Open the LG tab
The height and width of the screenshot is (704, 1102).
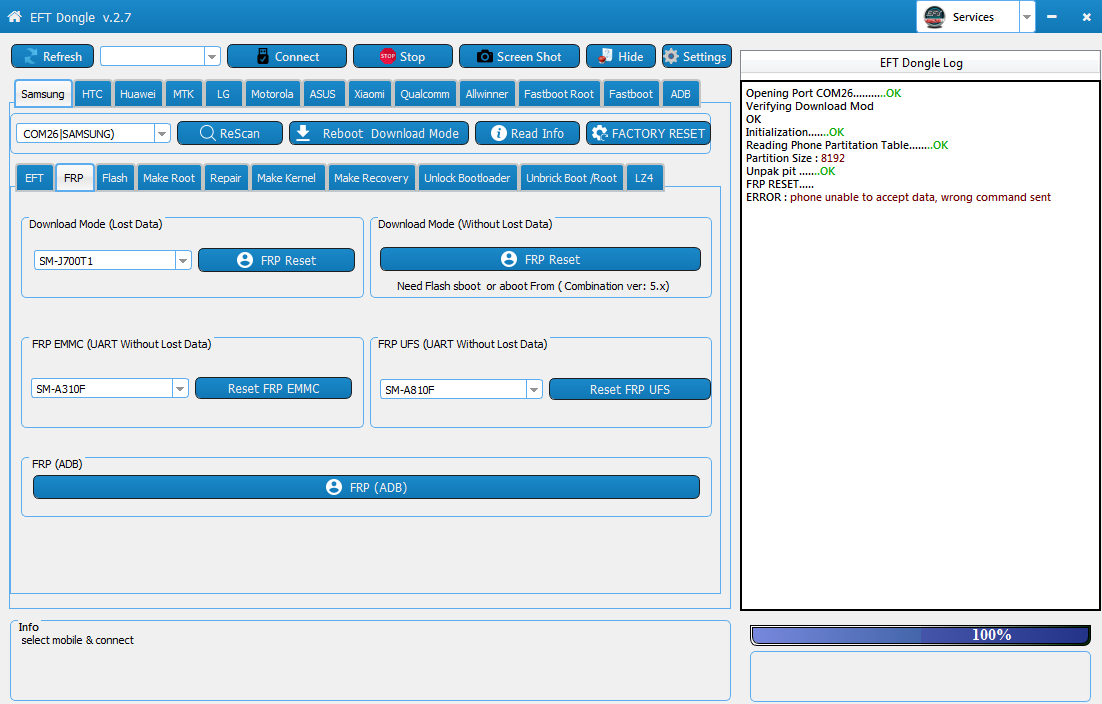point(223,93)
